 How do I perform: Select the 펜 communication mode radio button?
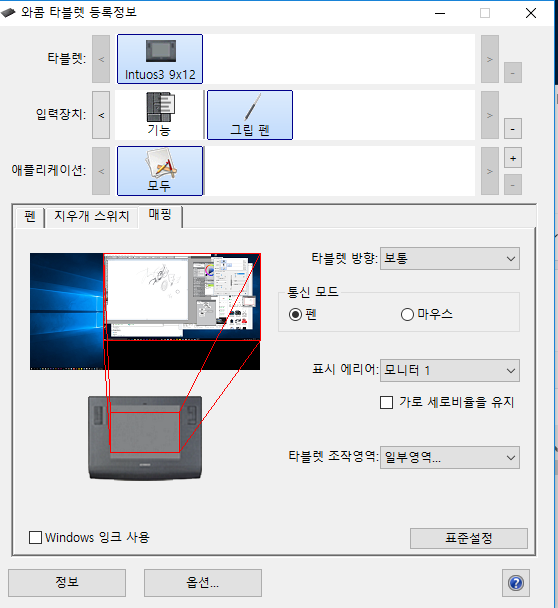point(295,314)
